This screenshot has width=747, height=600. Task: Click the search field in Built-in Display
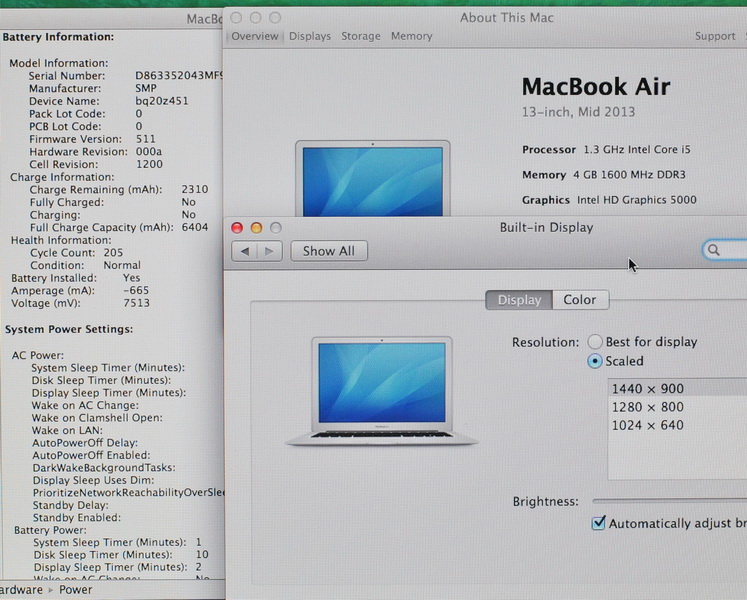pos(725,250)
